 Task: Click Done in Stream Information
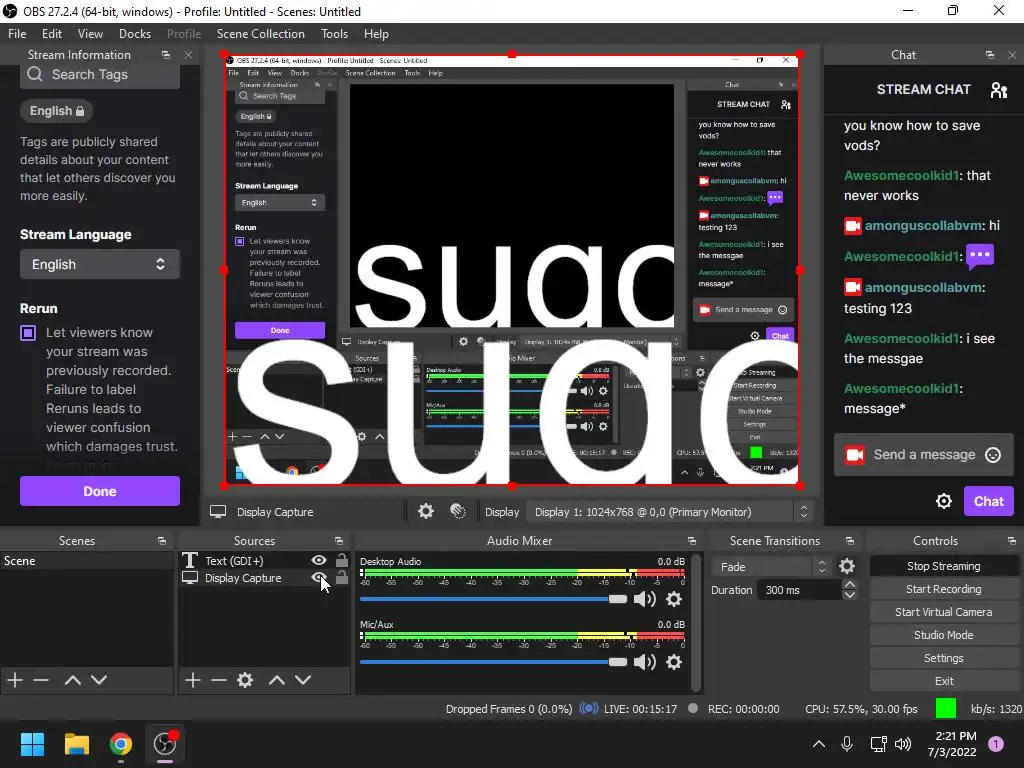coord(100,491)
